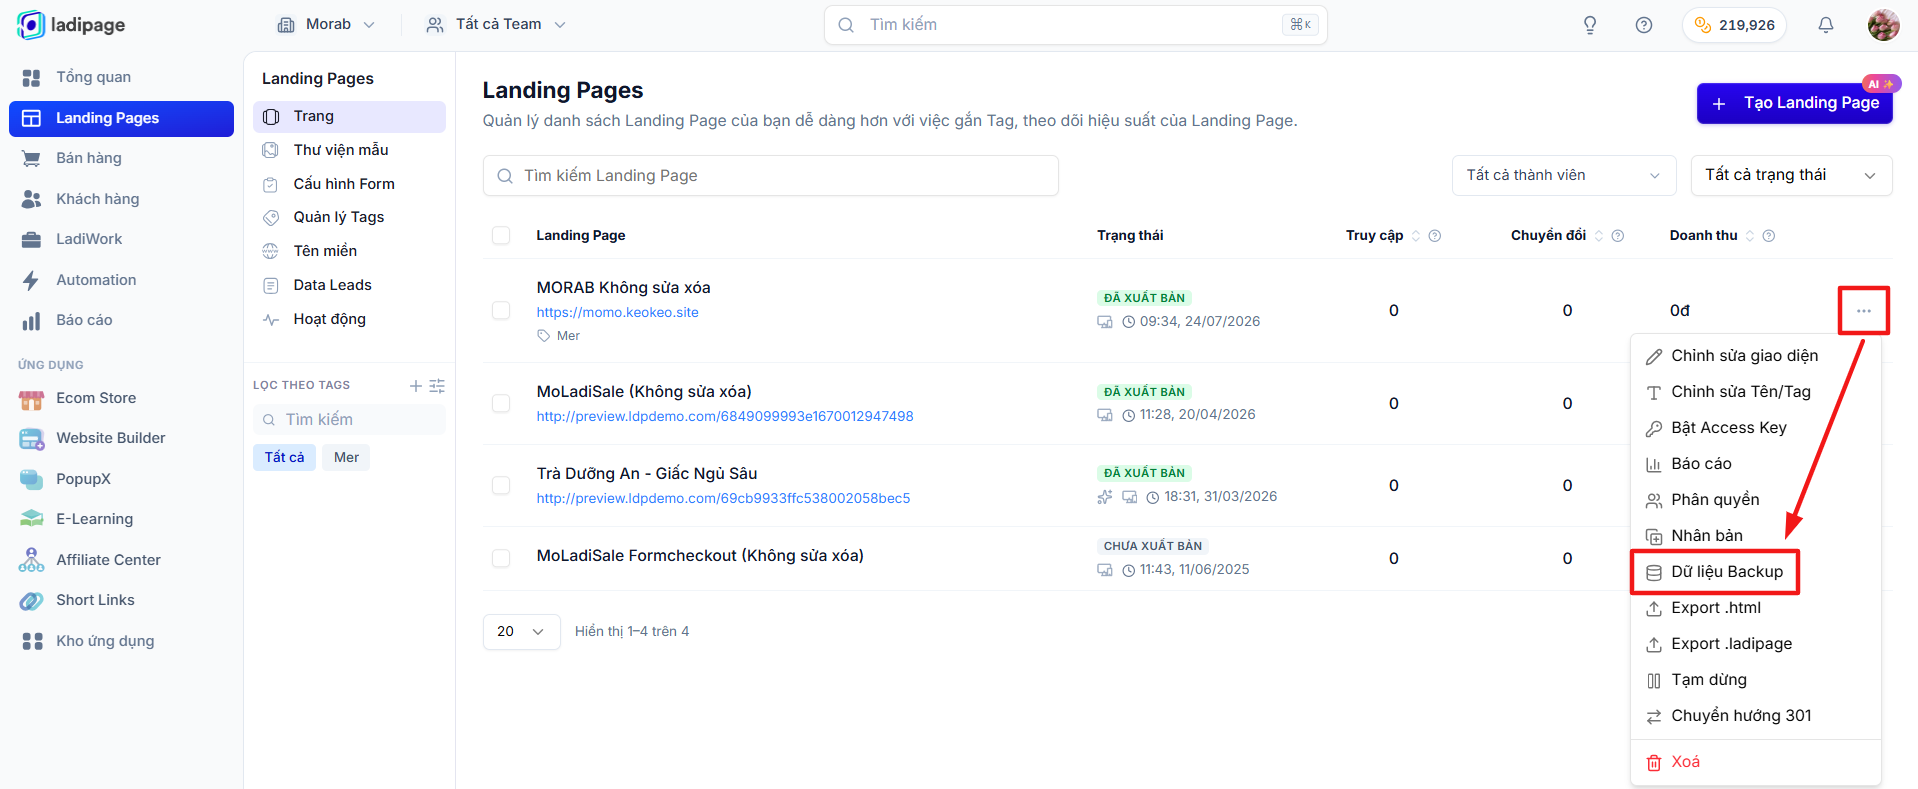Open the https://momo.keokeo.site link
This screenshot has height=789, width=1918.
[617, 312]
